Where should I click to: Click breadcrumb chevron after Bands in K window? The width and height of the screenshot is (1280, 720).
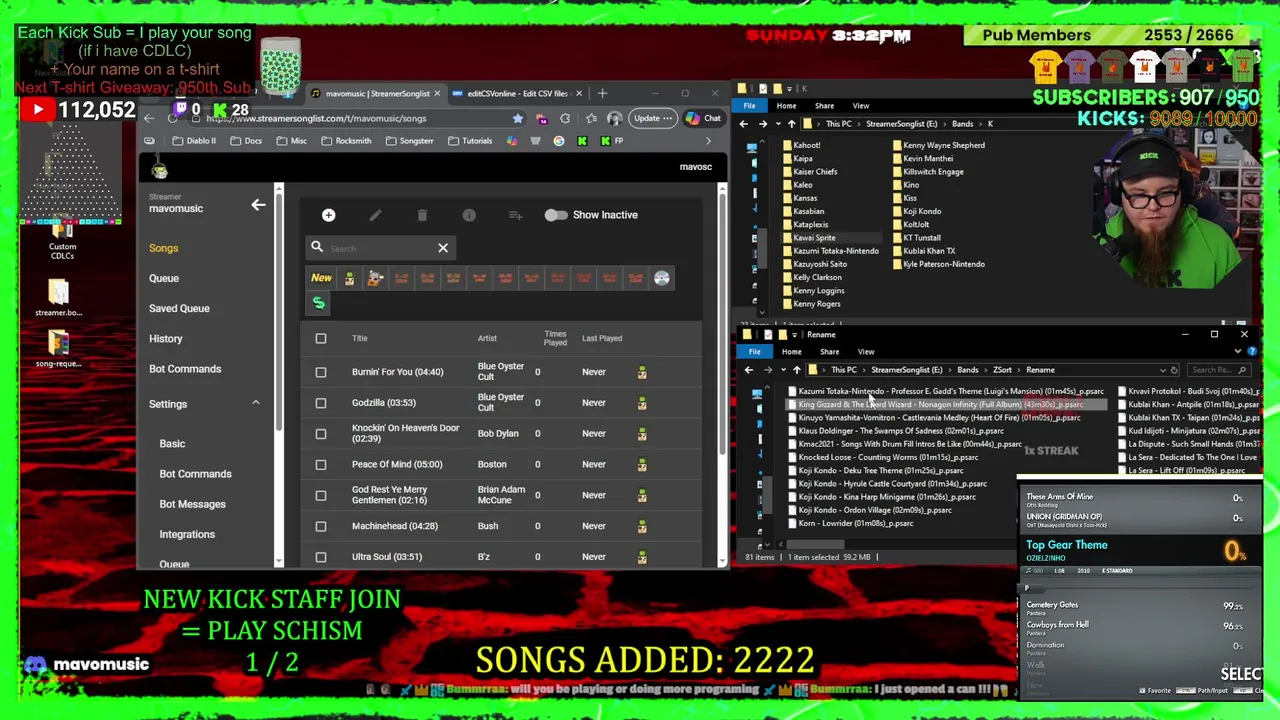tap(980, 124)
